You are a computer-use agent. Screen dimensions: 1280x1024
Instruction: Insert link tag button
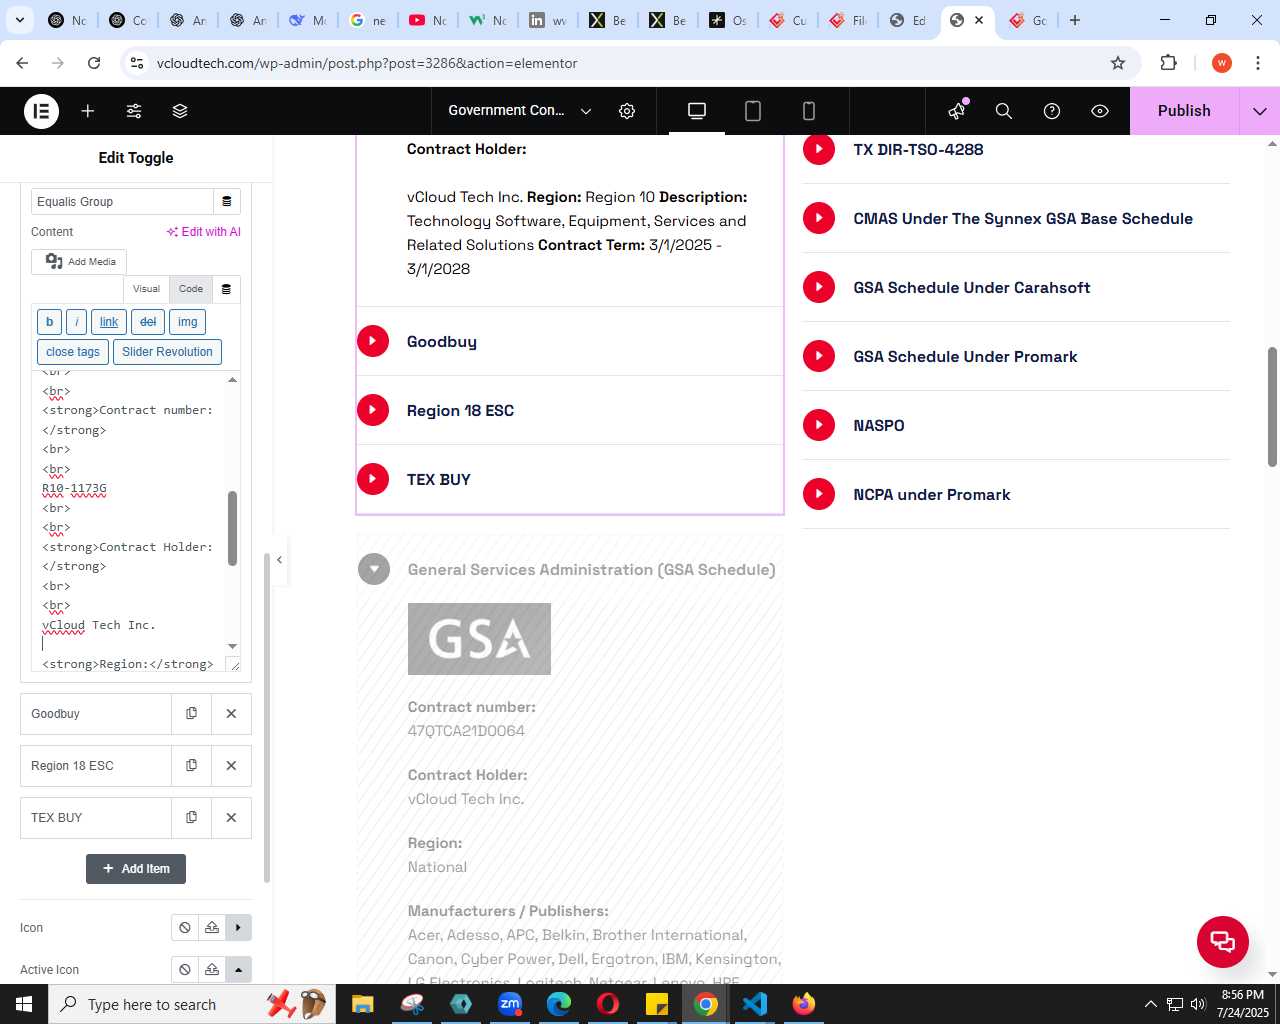pyautogui.click(x=109, y=322)
